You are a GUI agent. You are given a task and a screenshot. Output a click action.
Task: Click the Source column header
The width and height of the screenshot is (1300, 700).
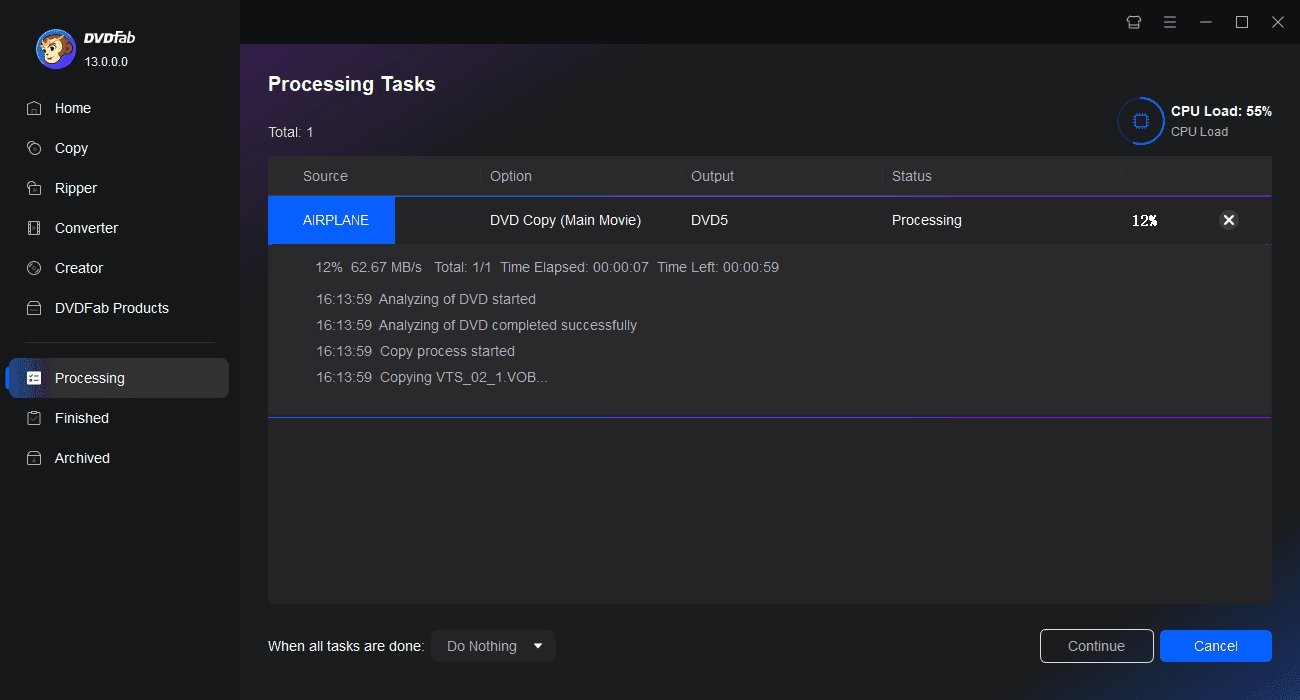(325, 176)
